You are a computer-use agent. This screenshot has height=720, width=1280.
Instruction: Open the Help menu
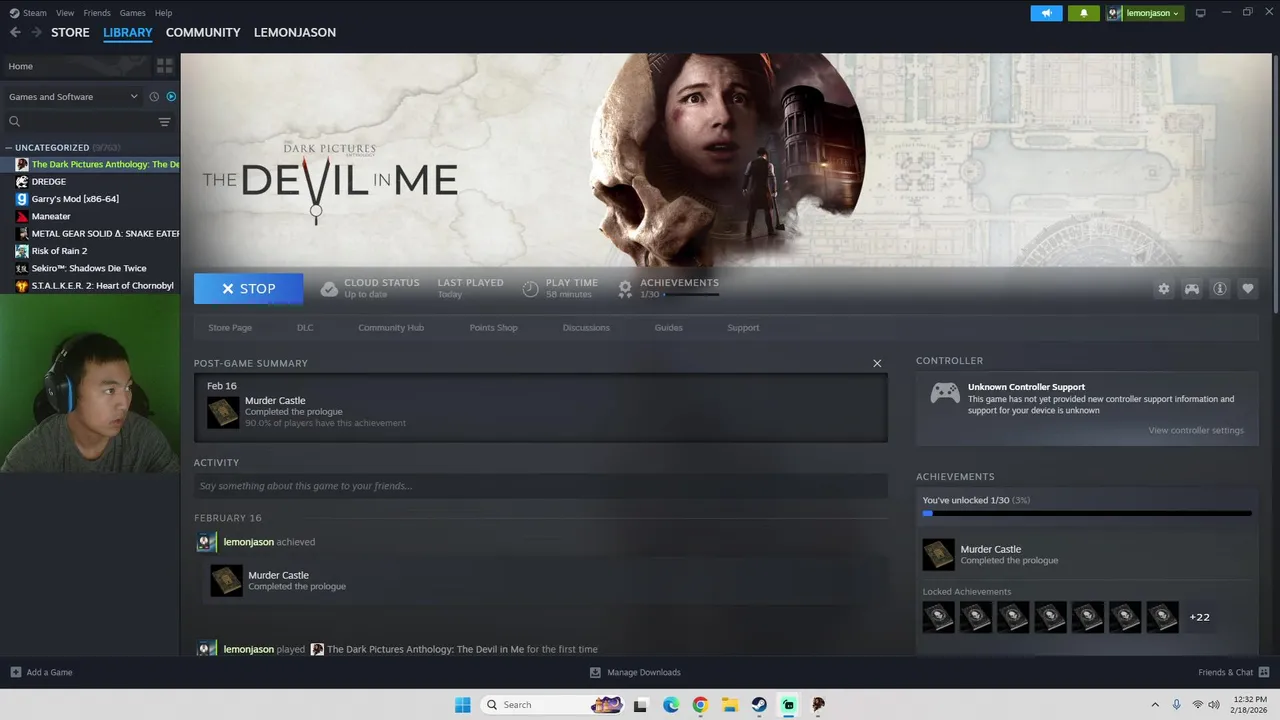(163, 13)
